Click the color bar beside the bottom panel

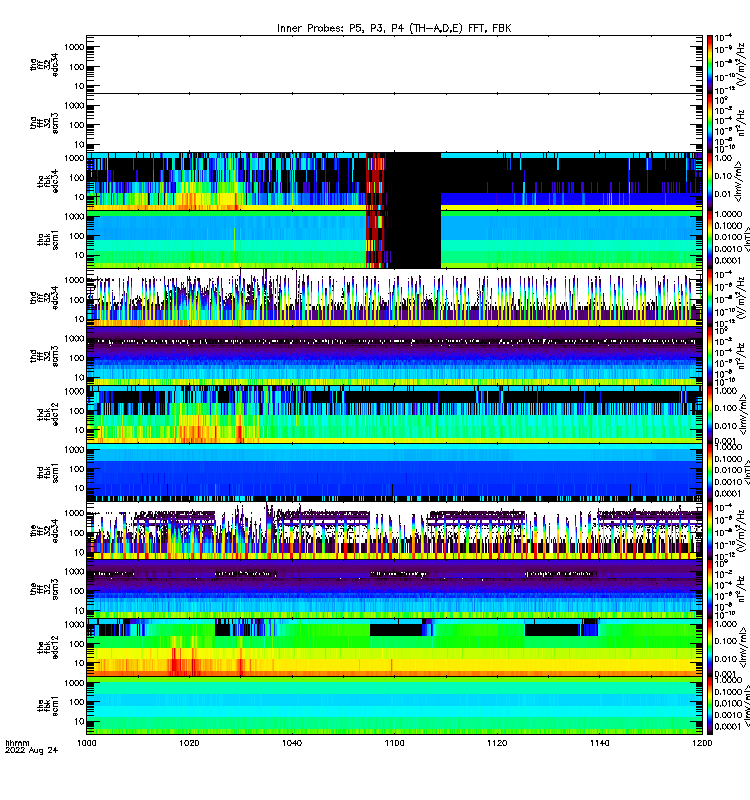pos(710,706)
